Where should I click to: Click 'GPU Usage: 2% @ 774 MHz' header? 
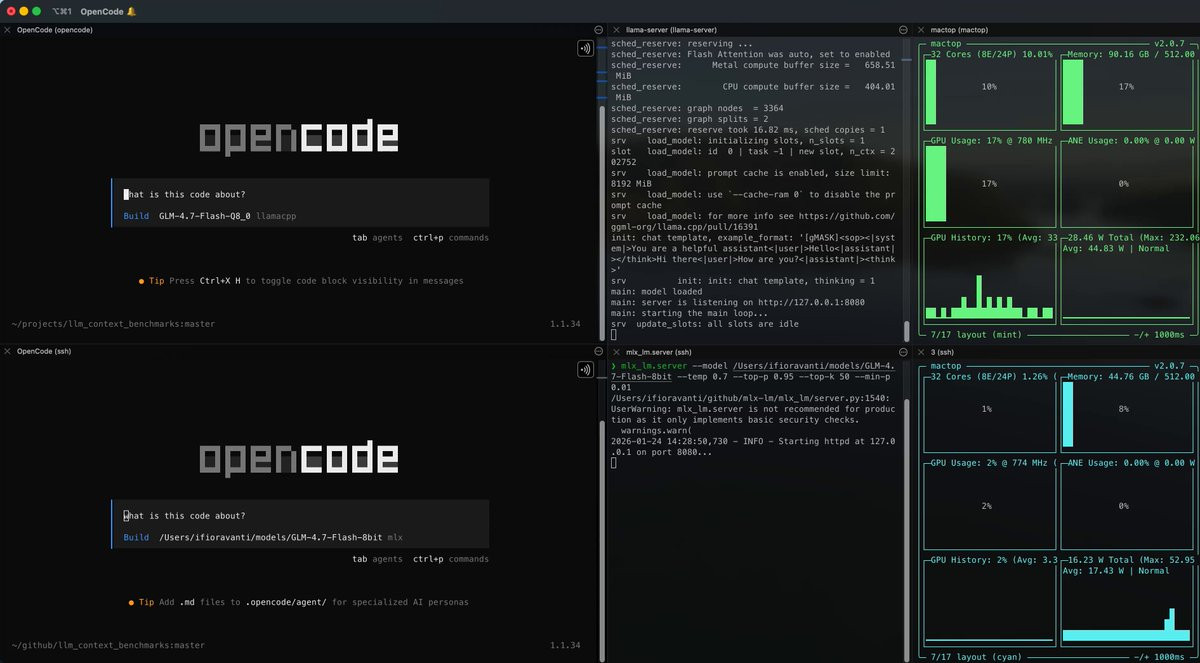pos(992,463)
